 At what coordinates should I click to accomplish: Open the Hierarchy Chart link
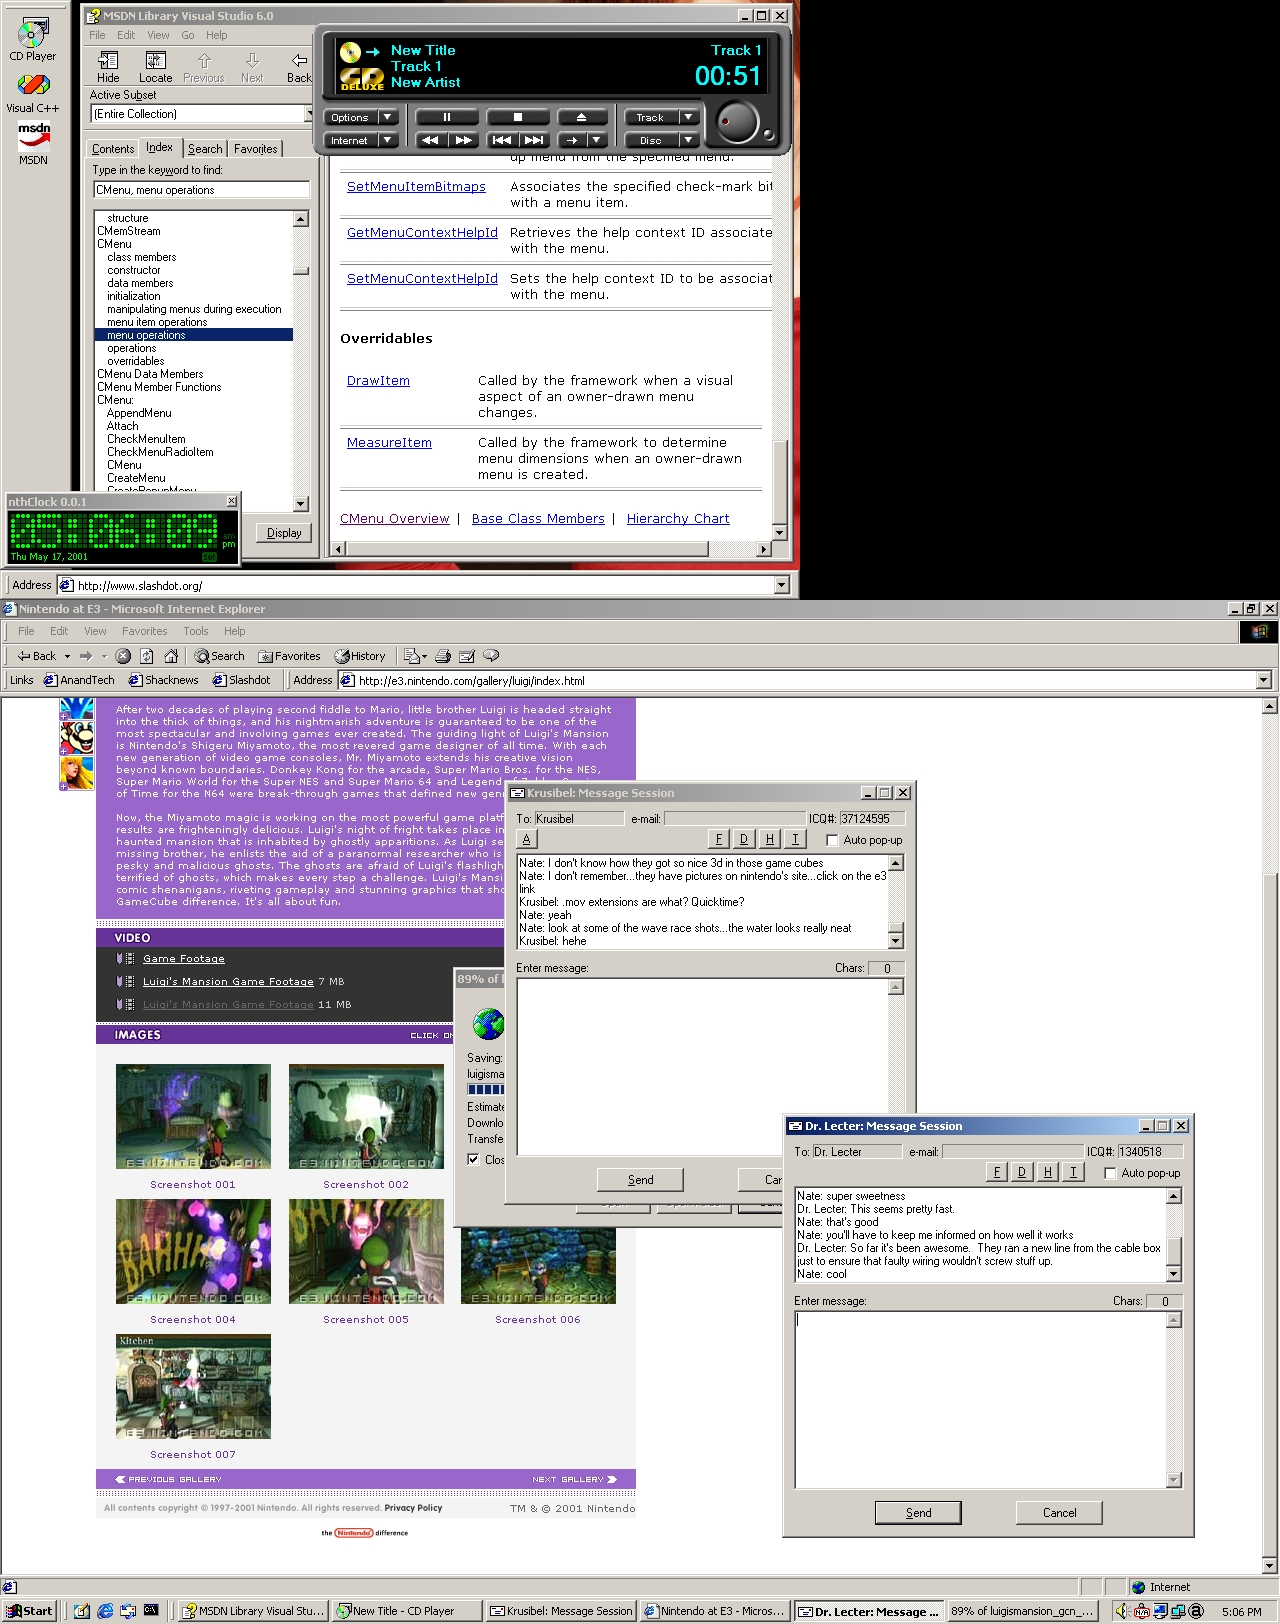pyautogui.click(x=678, y=518)
